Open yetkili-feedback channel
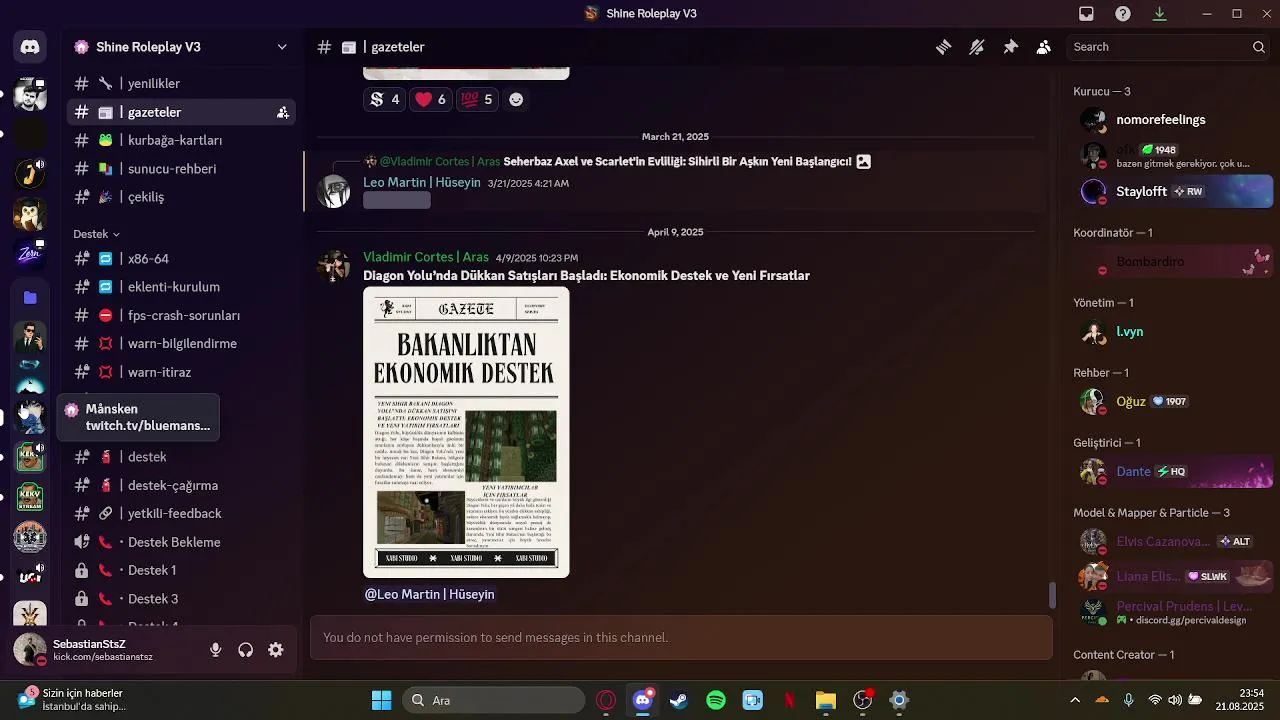Viewport: 1280px width, 720px height. [182, 514]
